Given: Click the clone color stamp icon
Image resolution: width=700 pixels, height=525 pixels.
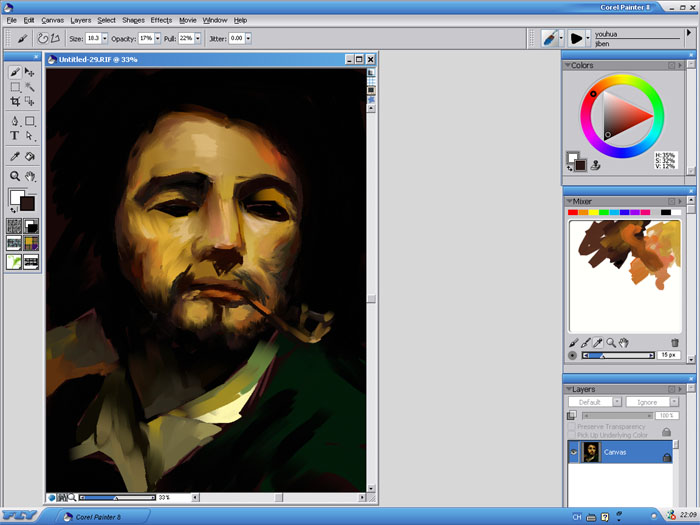Looking at the screenshot, I should (595, 166).
